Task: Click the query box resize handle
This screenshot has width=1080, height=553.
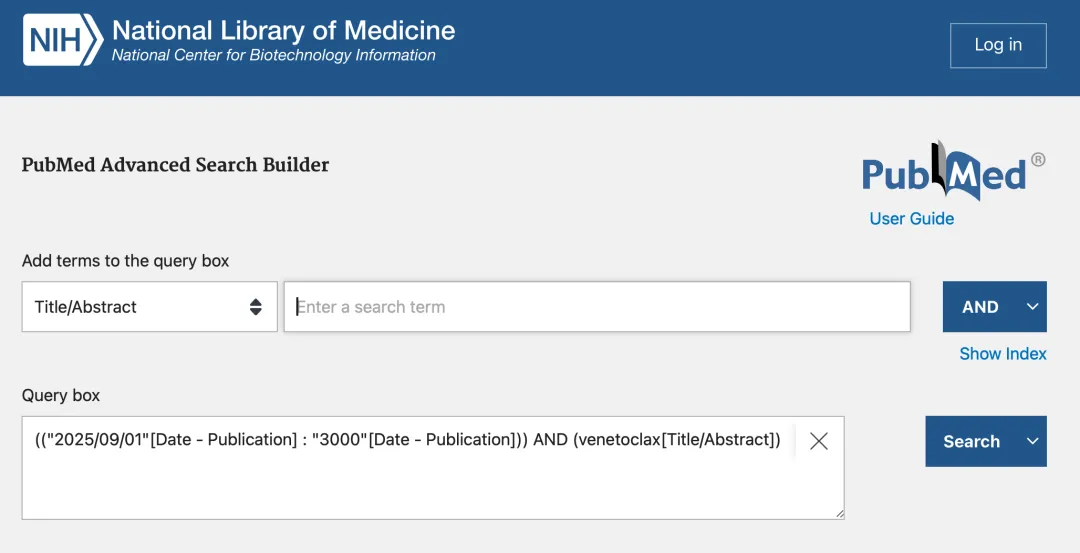Action: (x=838, y=513)
